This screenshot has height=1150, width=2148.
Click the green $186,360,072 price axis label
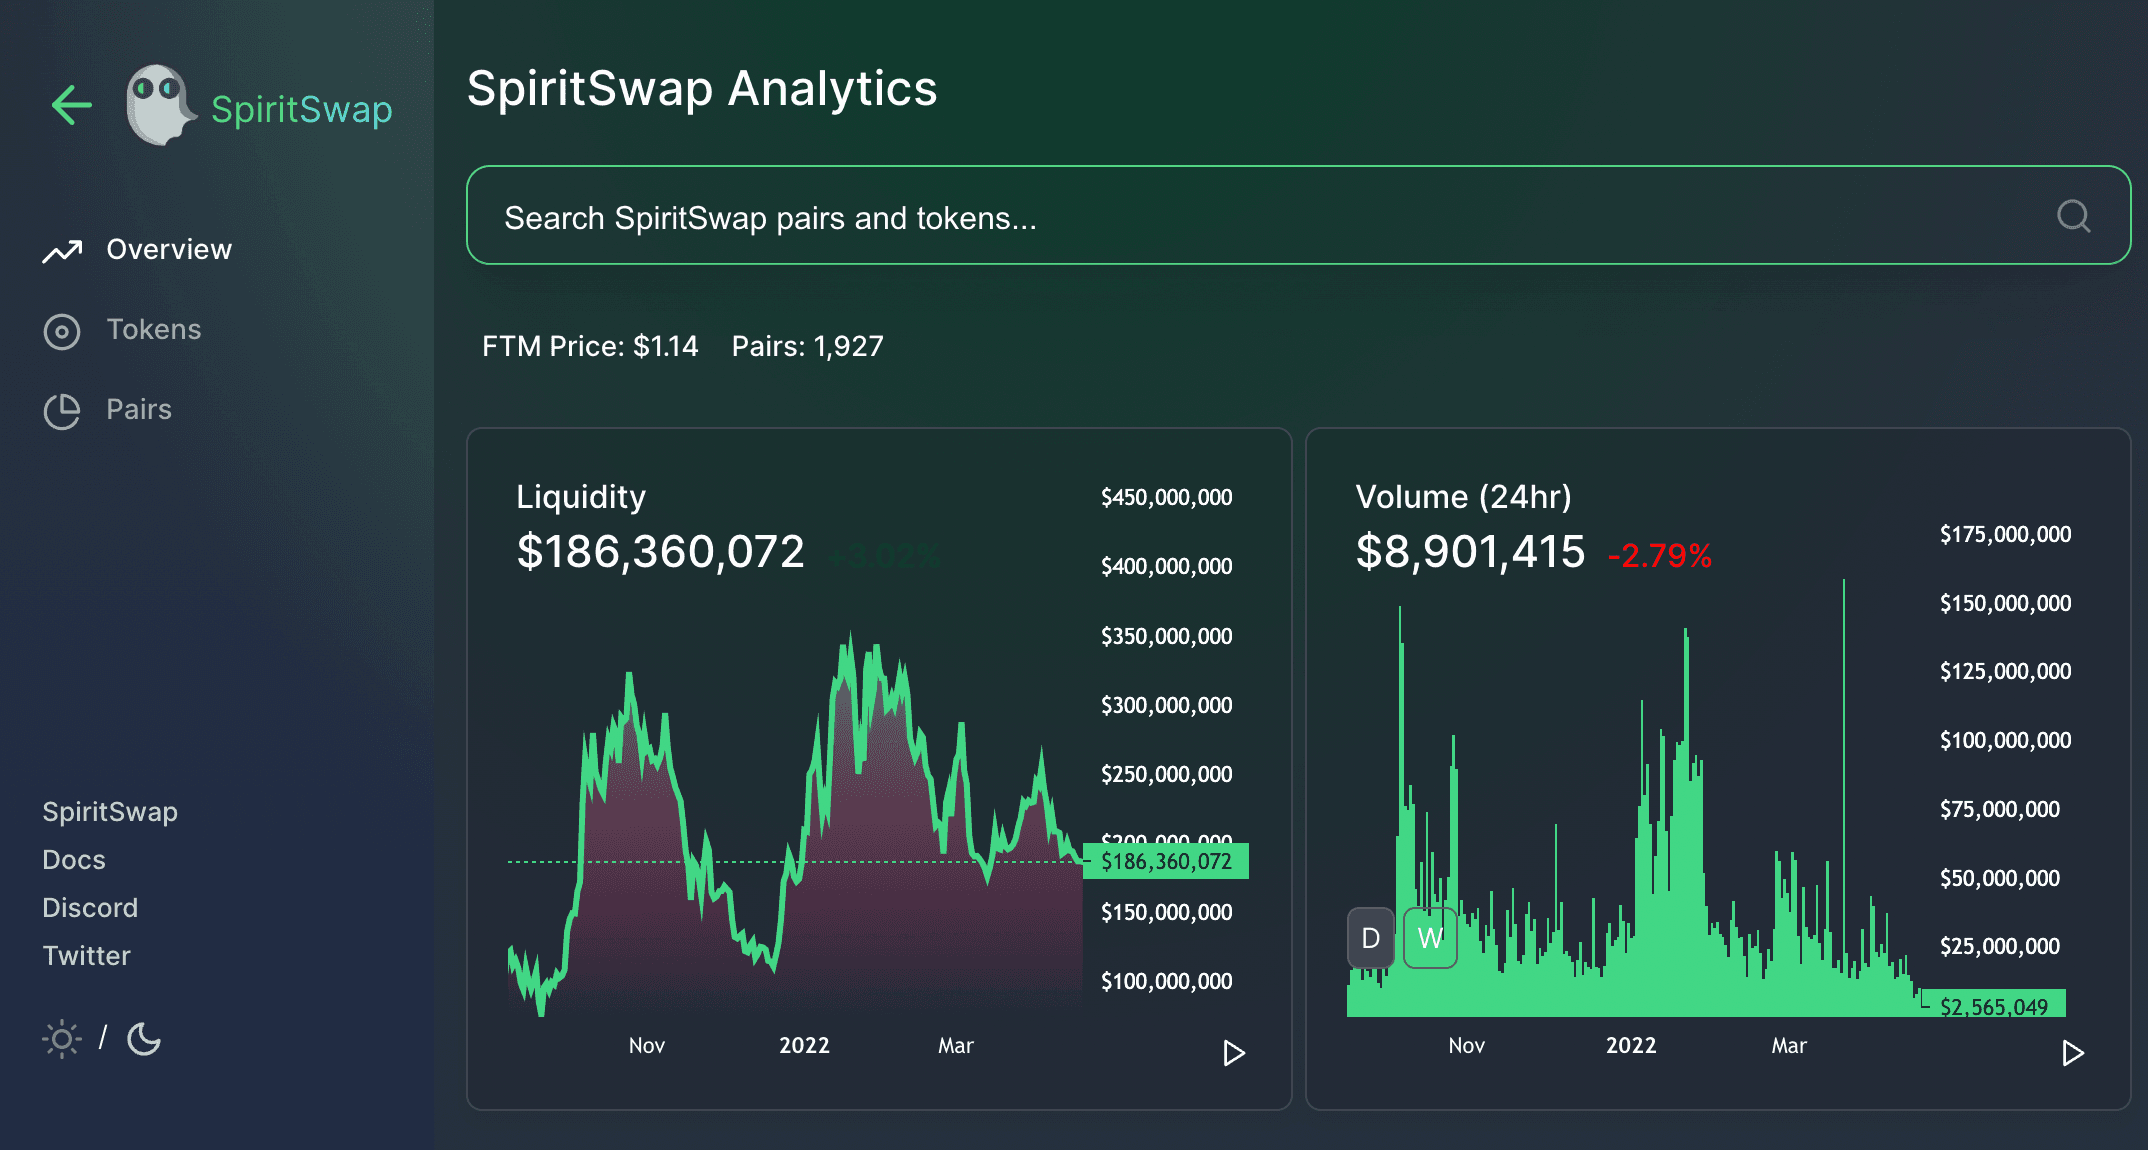pos(1166,861)
